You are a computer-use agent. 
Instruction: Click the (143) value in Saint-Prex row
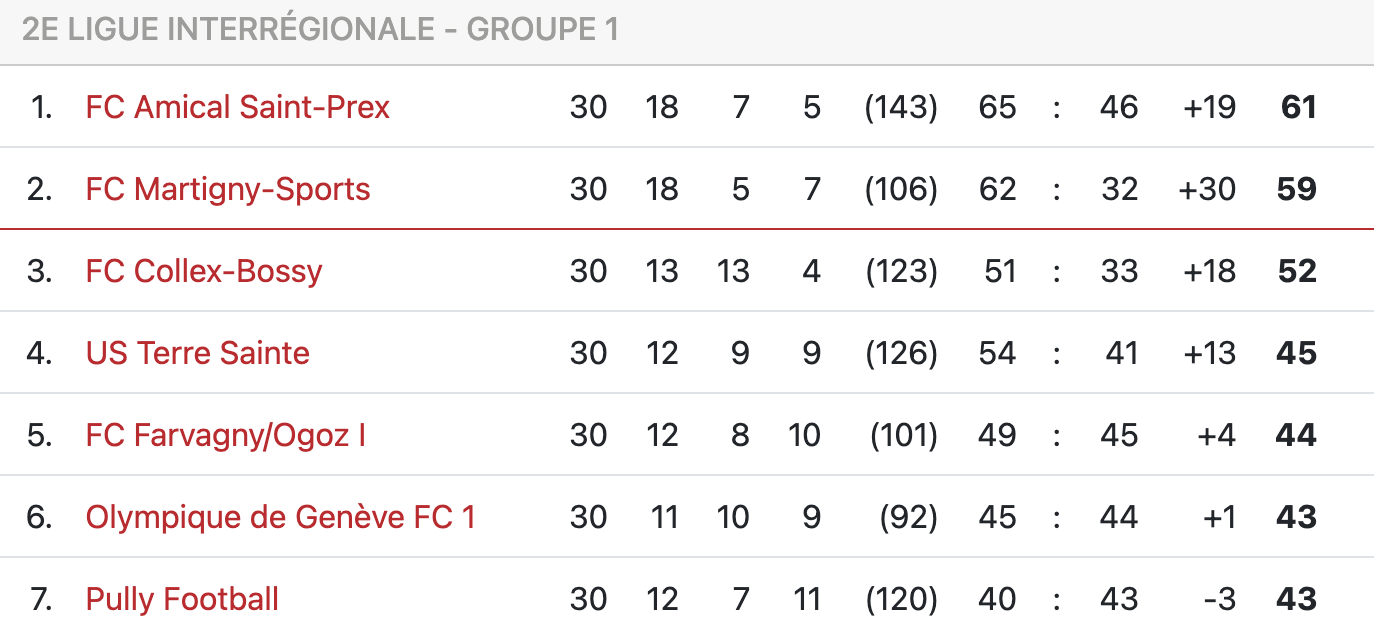(x=901, y=107)
